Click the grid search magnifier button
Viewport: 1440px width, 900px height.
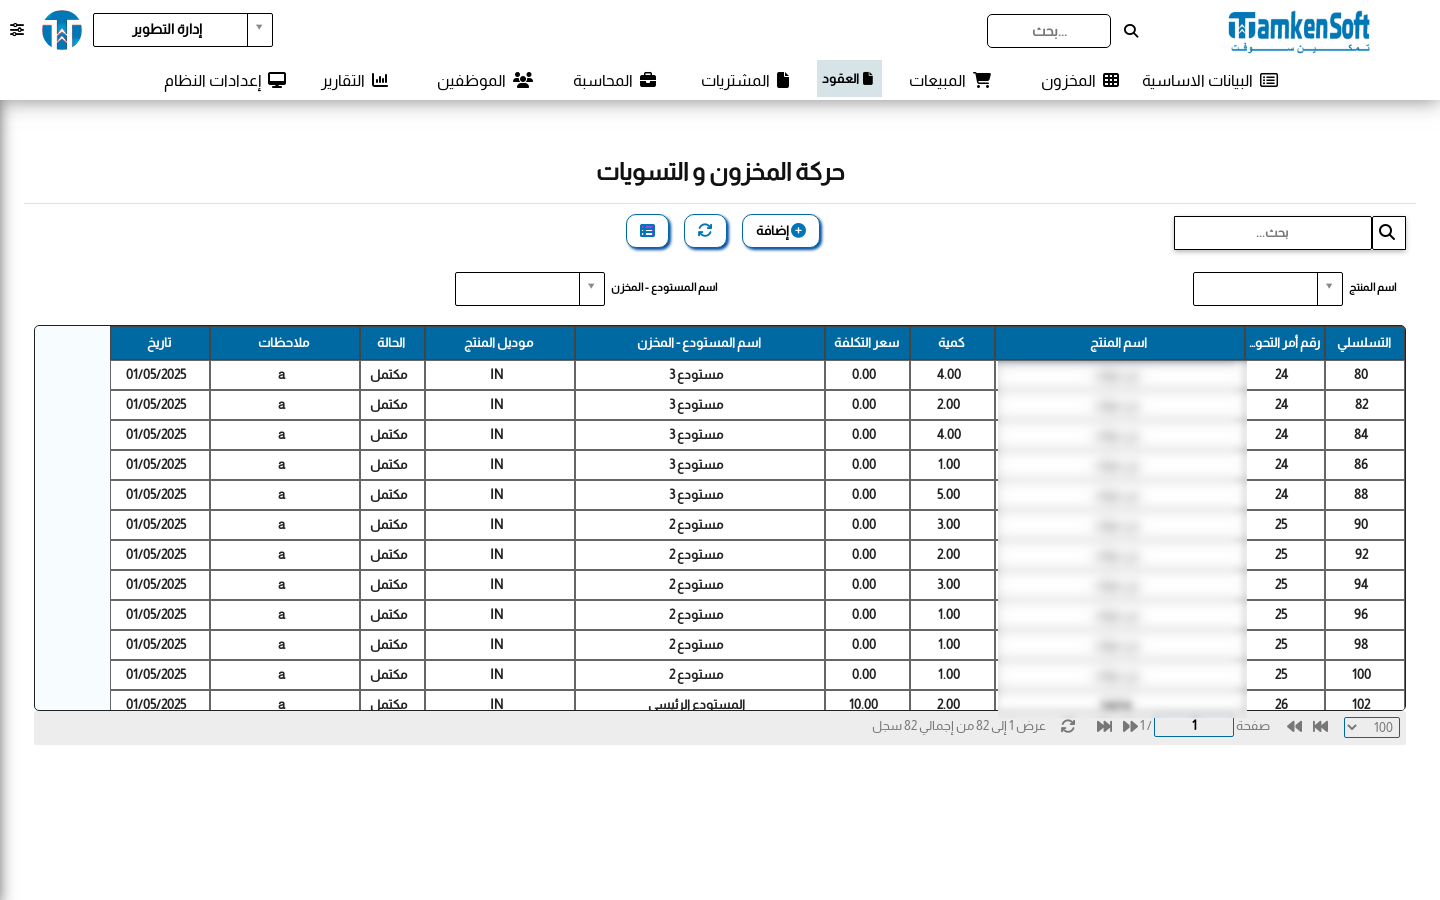click(1388, 233)
